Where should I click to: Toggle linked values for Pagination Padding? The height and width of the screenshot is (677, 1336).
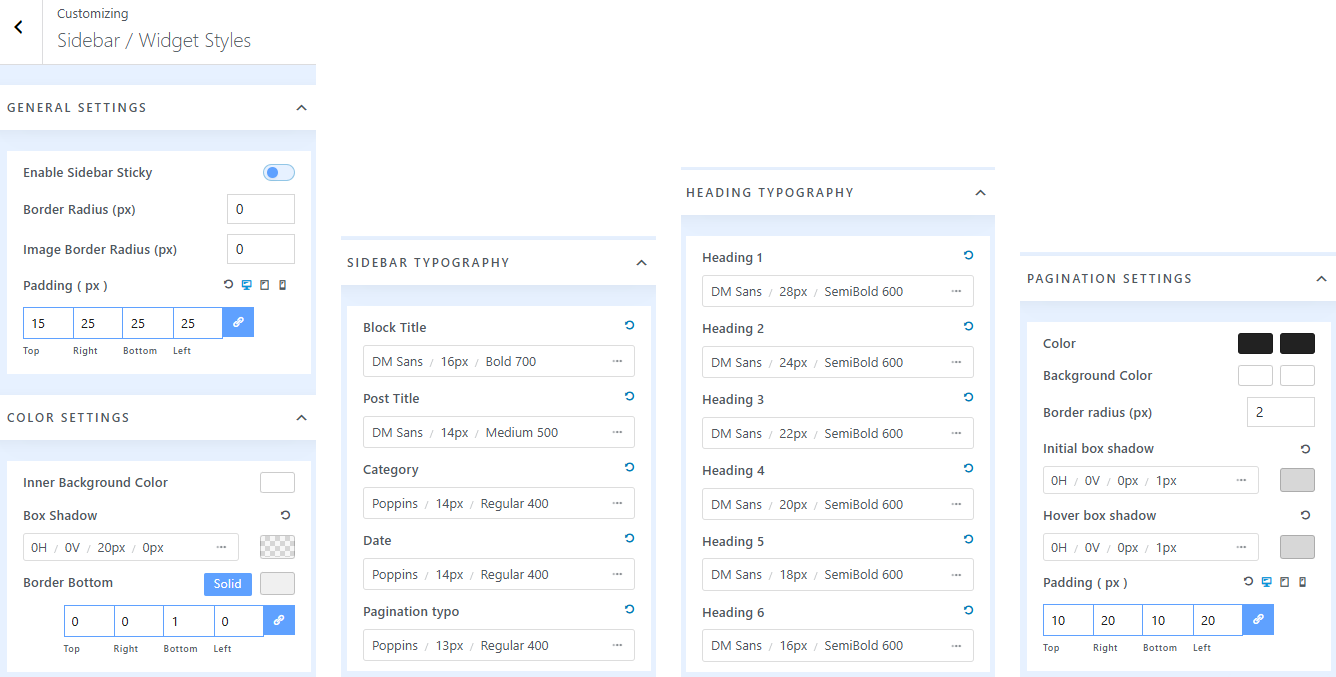click(x=1258, y=620)
